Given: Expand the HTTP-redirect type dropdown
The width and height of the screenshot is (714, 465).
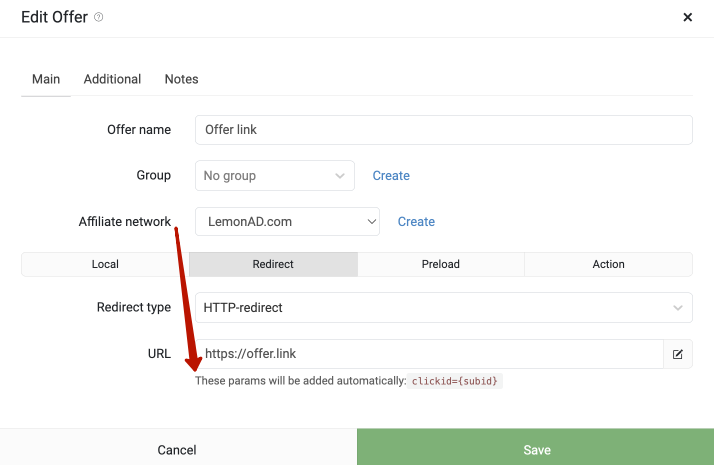Looking at the screenshot, I should tap(444, 307).
